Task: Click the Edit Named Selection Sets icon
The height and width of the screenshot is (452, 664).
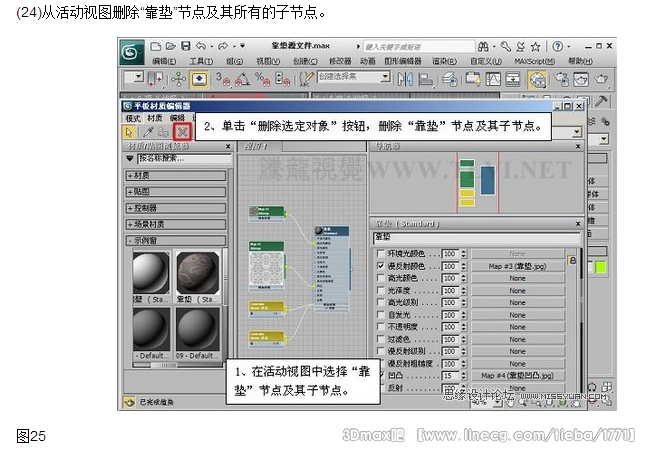Action: pos(306,79)
